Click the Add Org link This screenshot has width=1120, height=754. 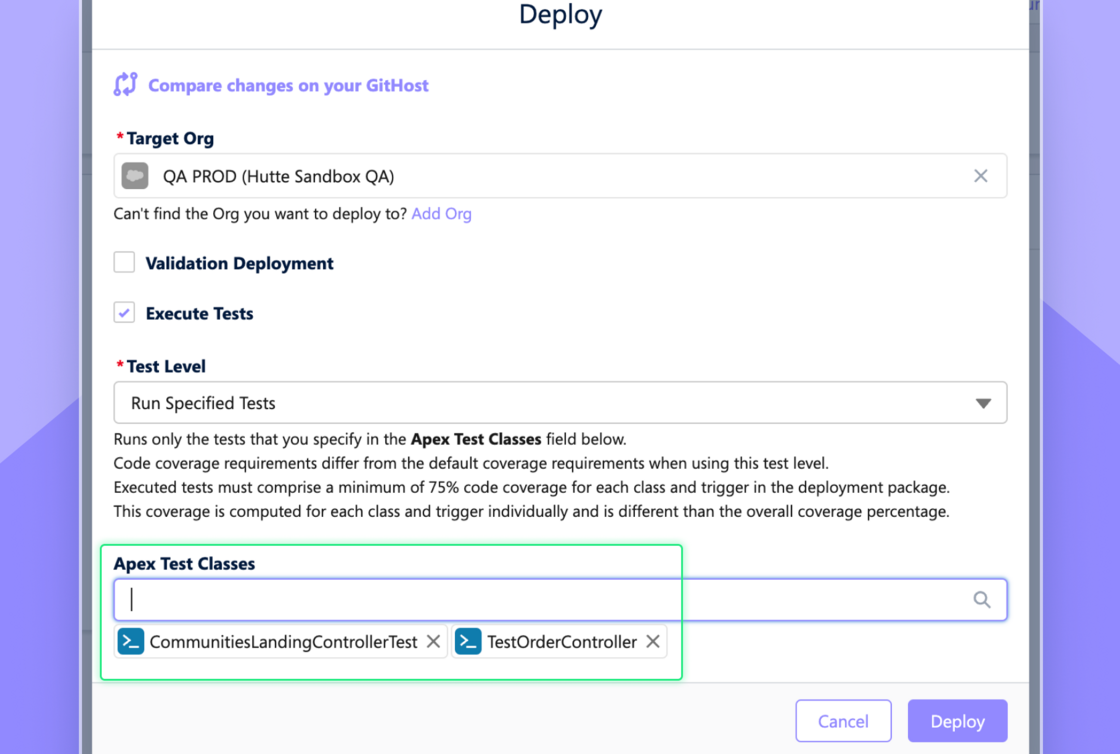pos(441,214)
